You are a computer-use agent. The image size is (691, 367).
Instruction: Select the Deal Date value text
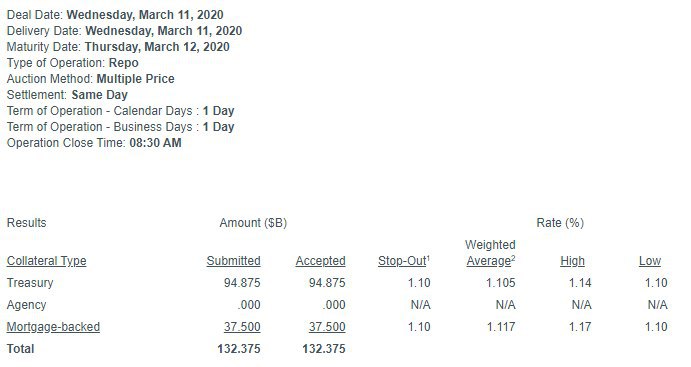[145, 15]
